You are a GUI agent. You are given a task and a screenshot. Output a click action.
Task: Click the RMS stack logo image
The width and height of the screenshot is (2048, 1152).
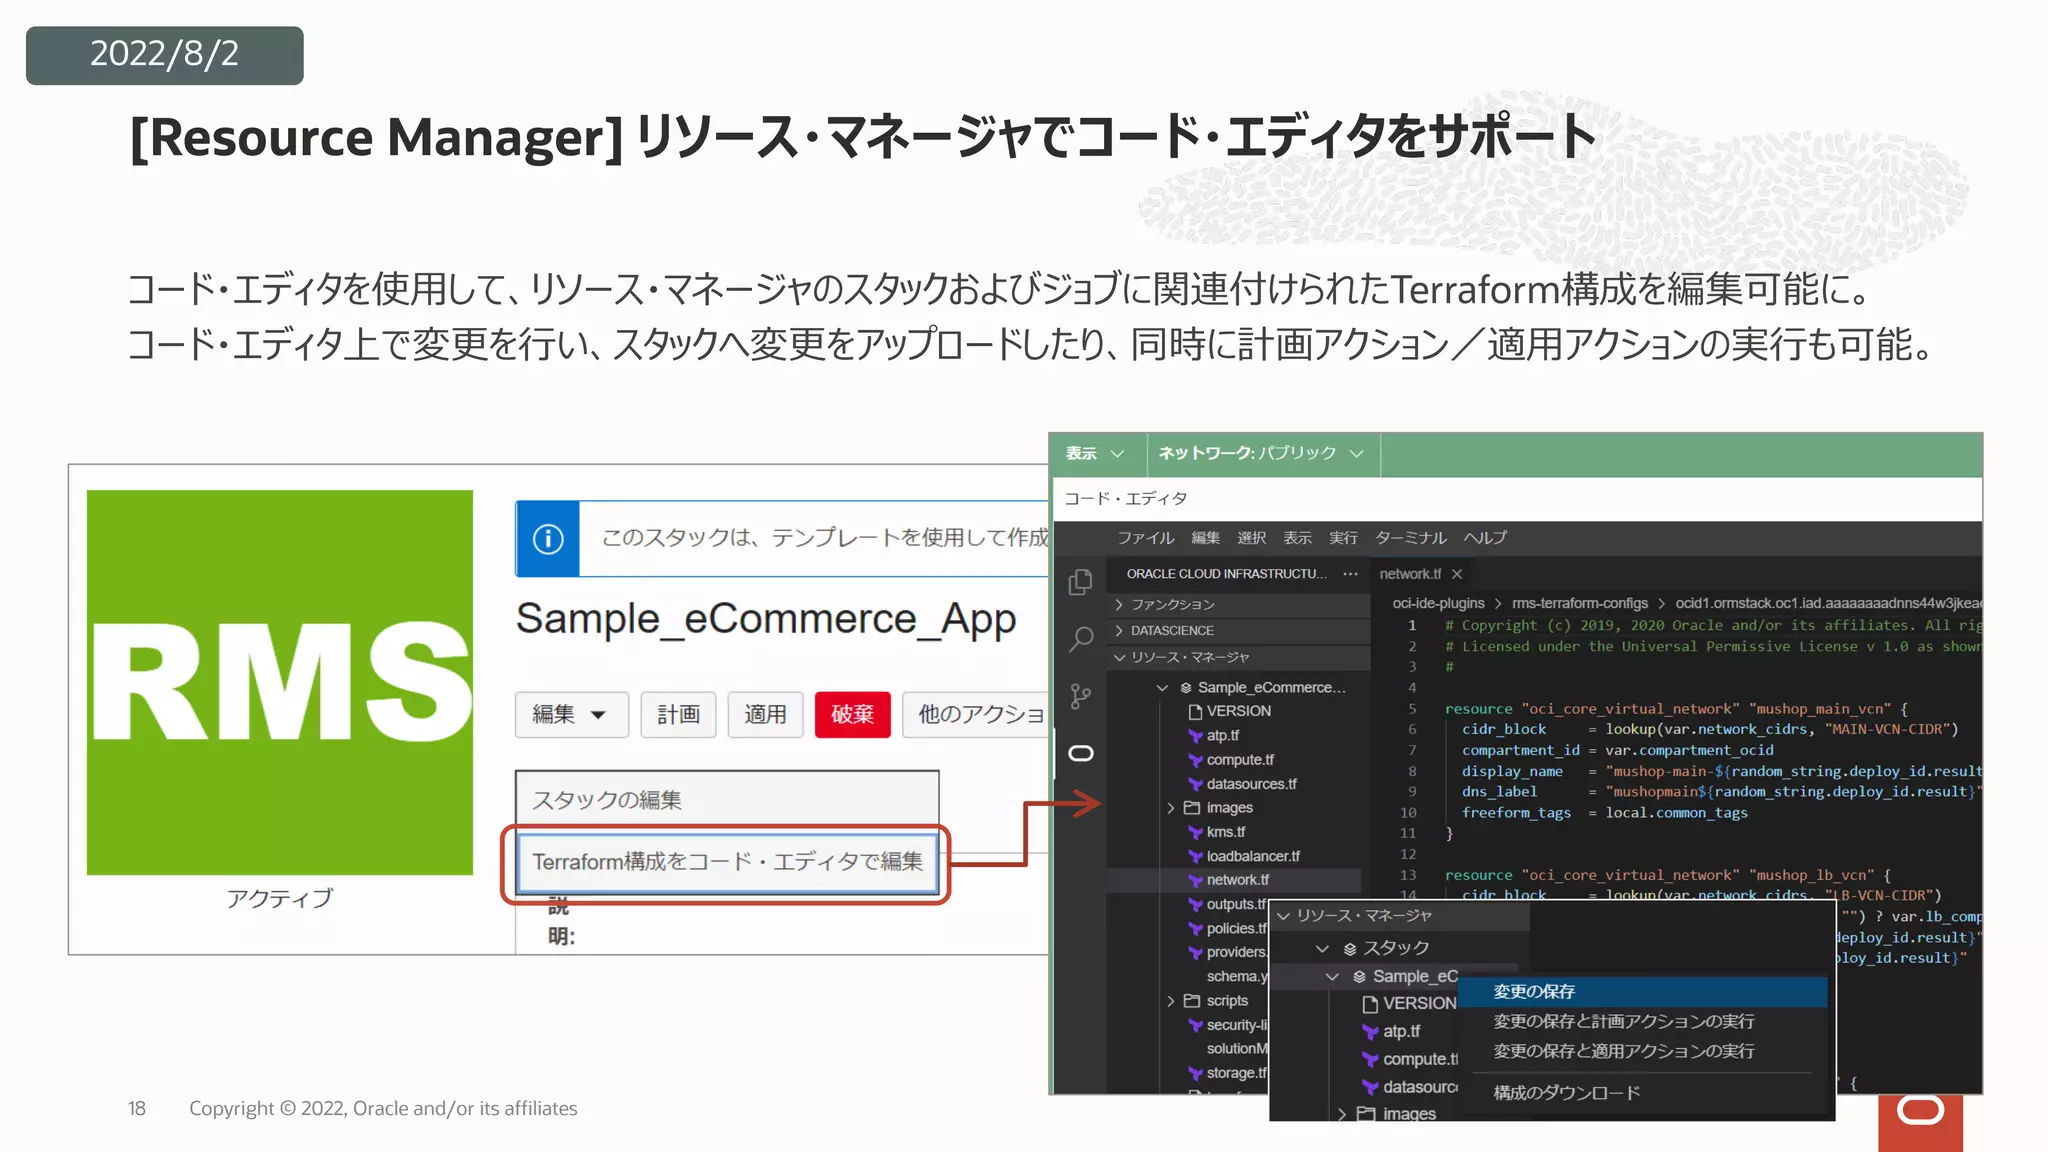pyautogui.click(x=280, y=682)
